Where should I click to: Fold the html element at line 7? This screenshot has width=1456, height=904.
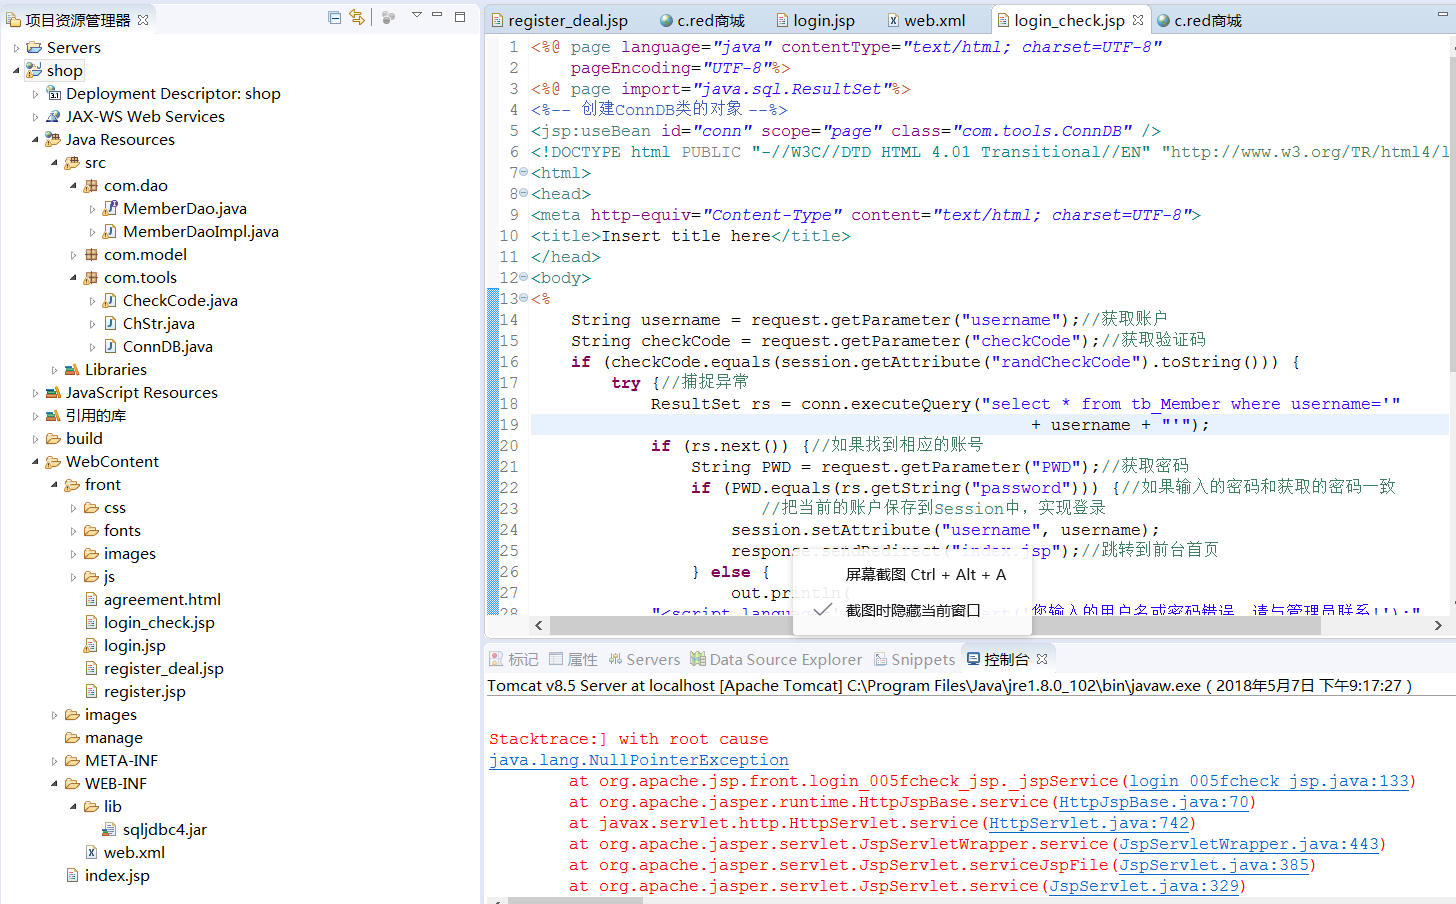524,173
